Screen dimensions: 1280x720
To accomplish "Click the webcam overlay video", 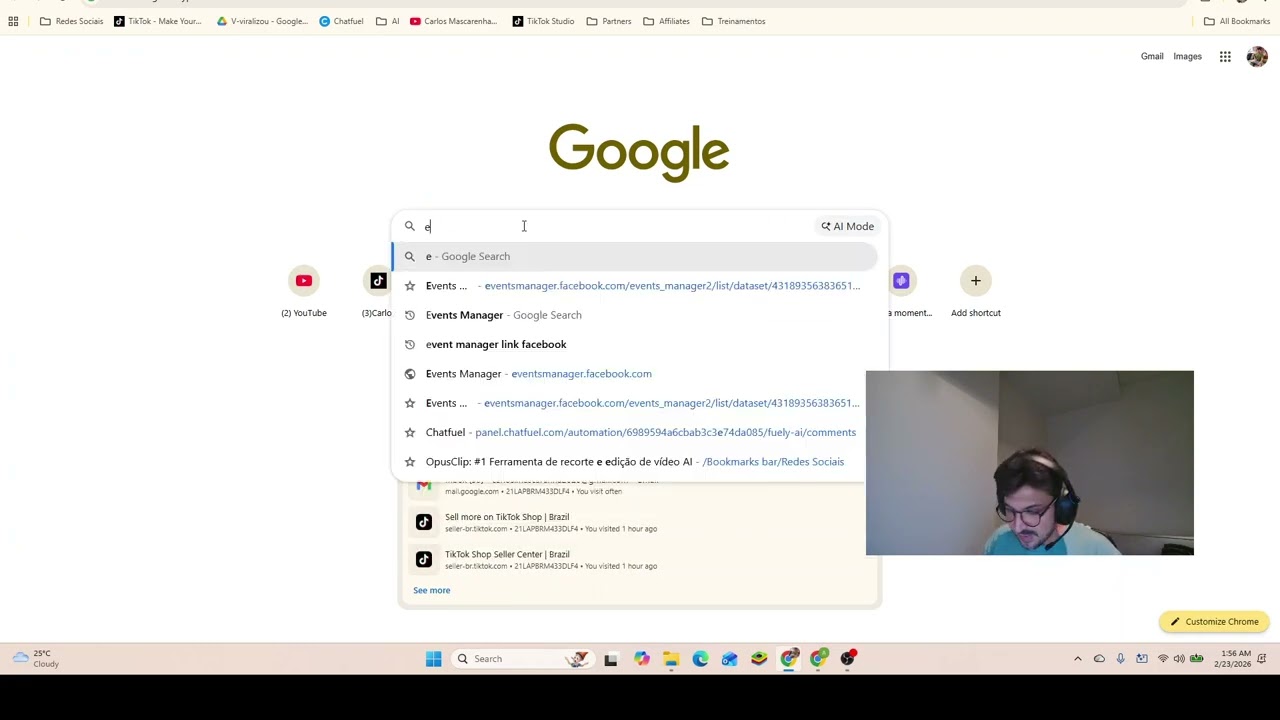I will click(x=1030, y=463).
